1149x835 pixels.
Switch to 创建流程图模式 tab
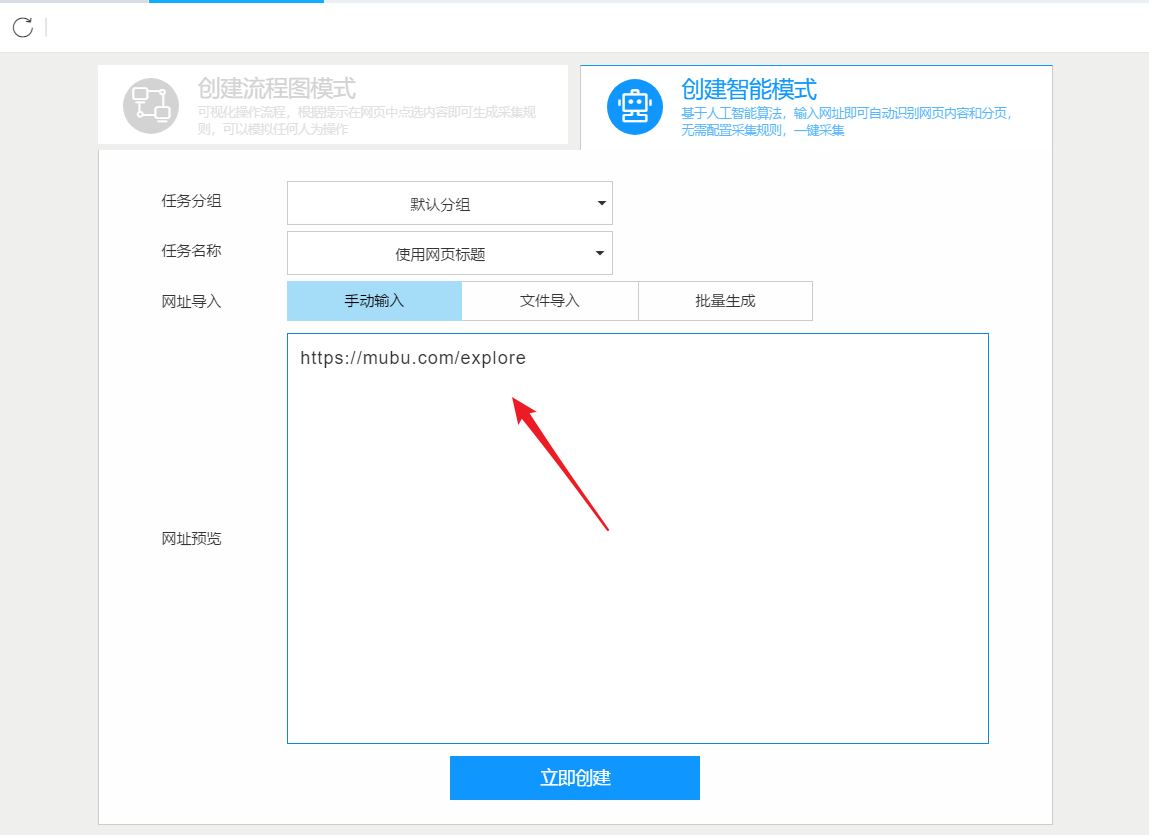276,89
